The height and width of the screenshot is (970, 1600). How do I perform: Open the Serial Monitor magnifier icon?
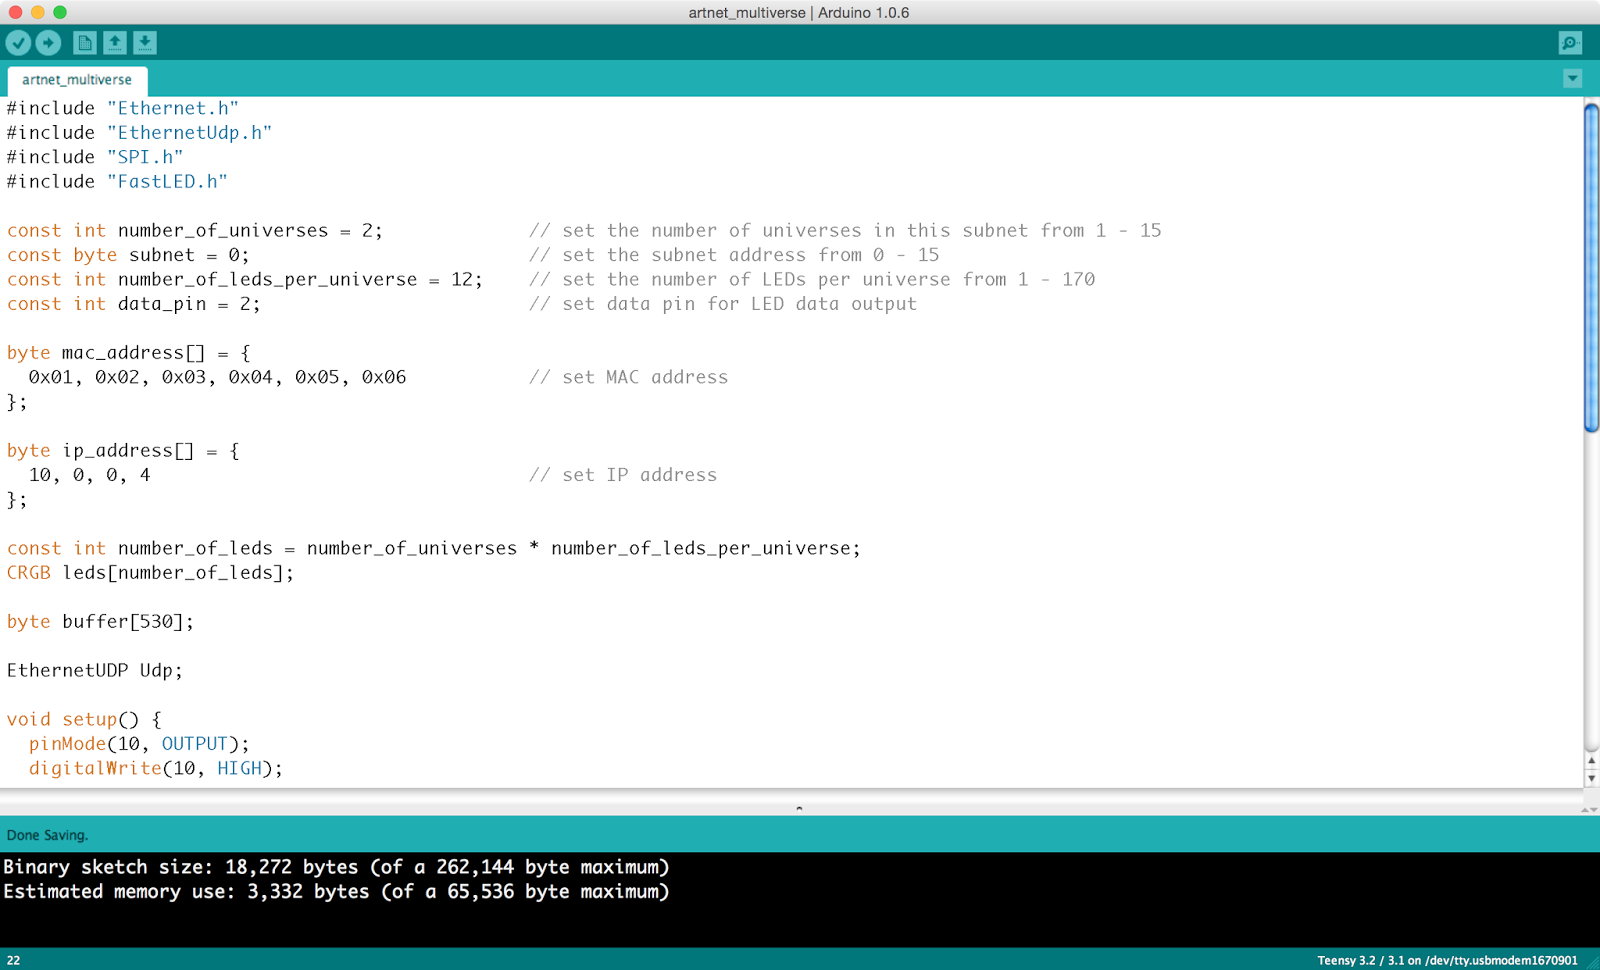click(1570, 43)
